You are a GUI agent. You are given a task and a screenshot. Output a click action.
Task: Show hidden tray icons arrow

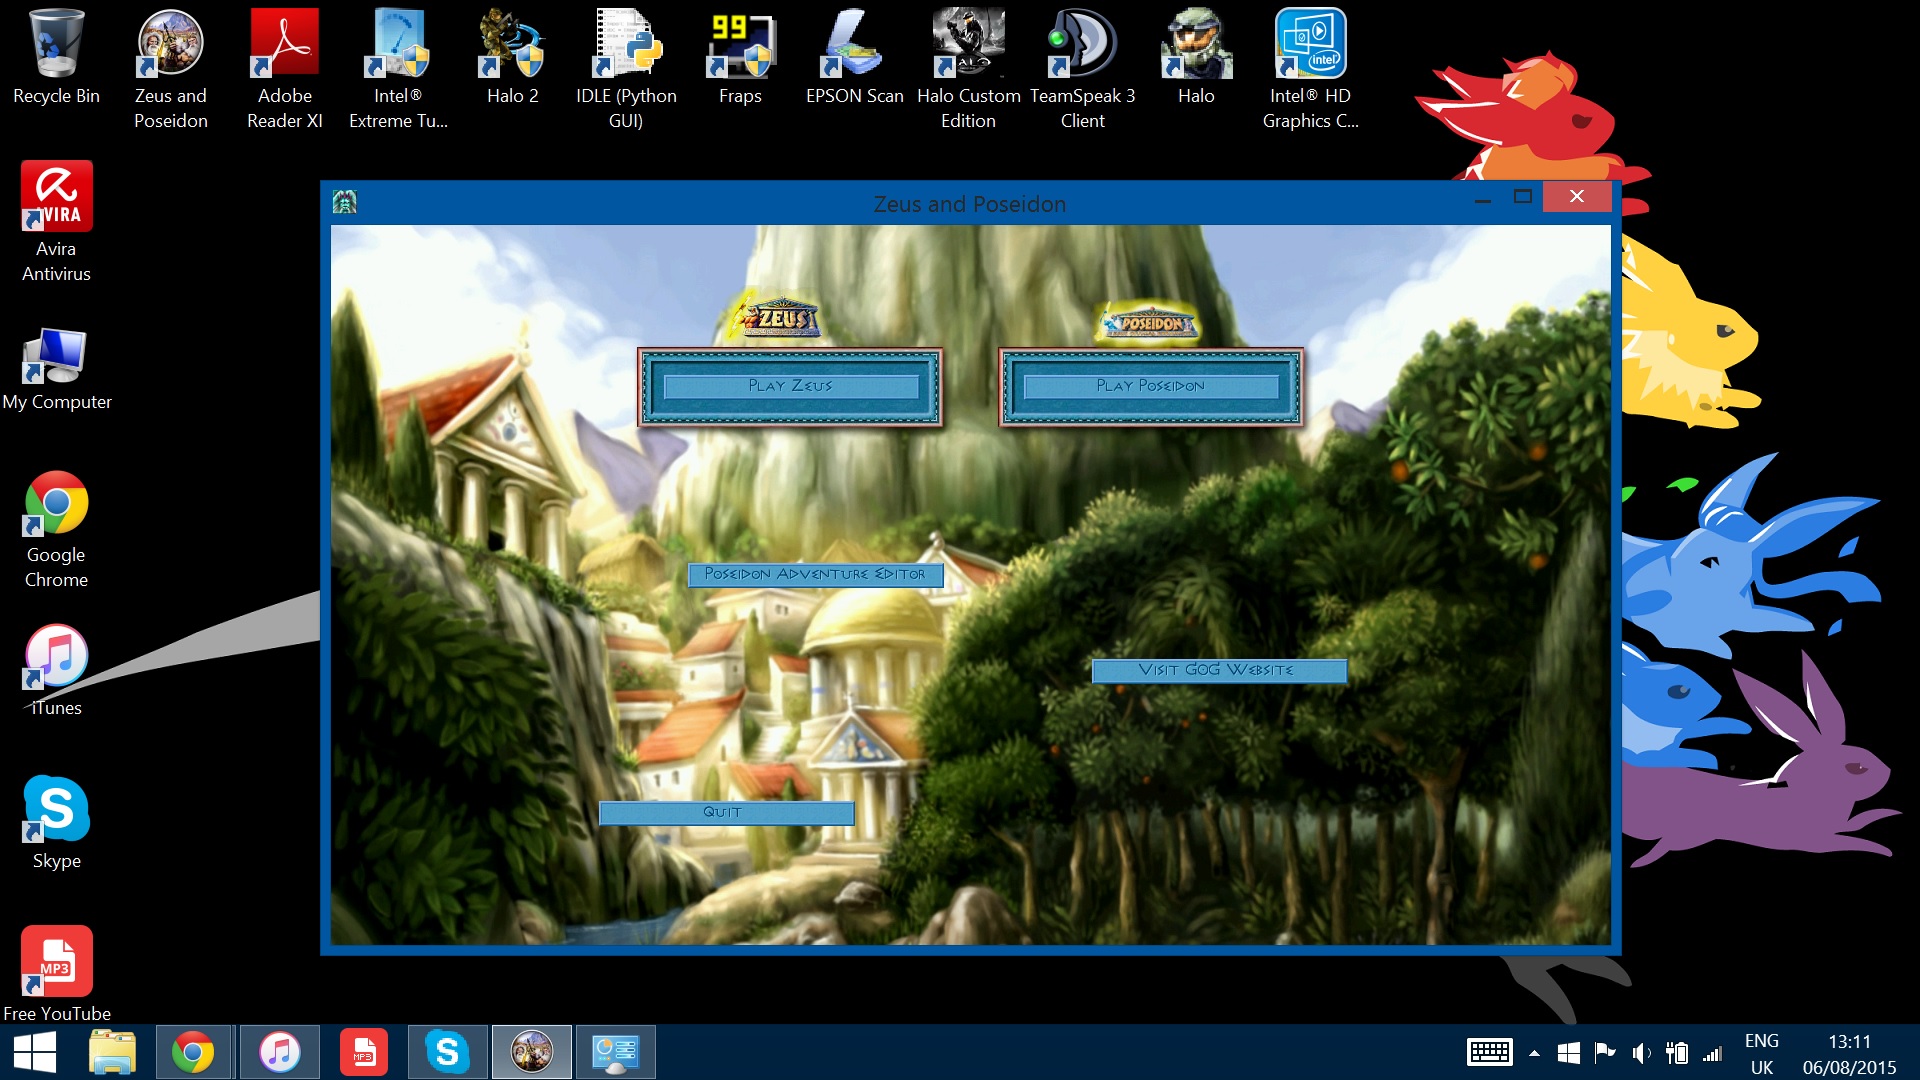click(x=1534, y=1053)
